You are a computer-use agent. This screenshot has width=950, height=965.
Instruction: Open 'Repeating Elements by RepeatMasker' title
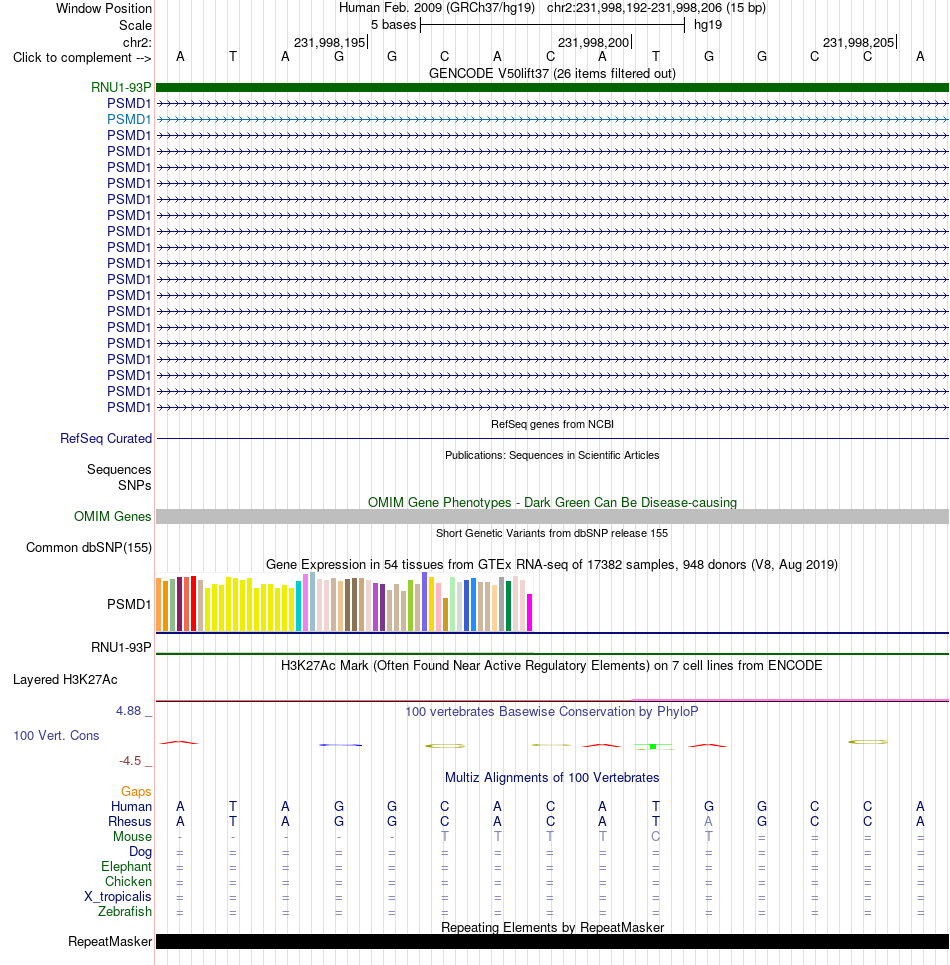(x=552, y=927)
